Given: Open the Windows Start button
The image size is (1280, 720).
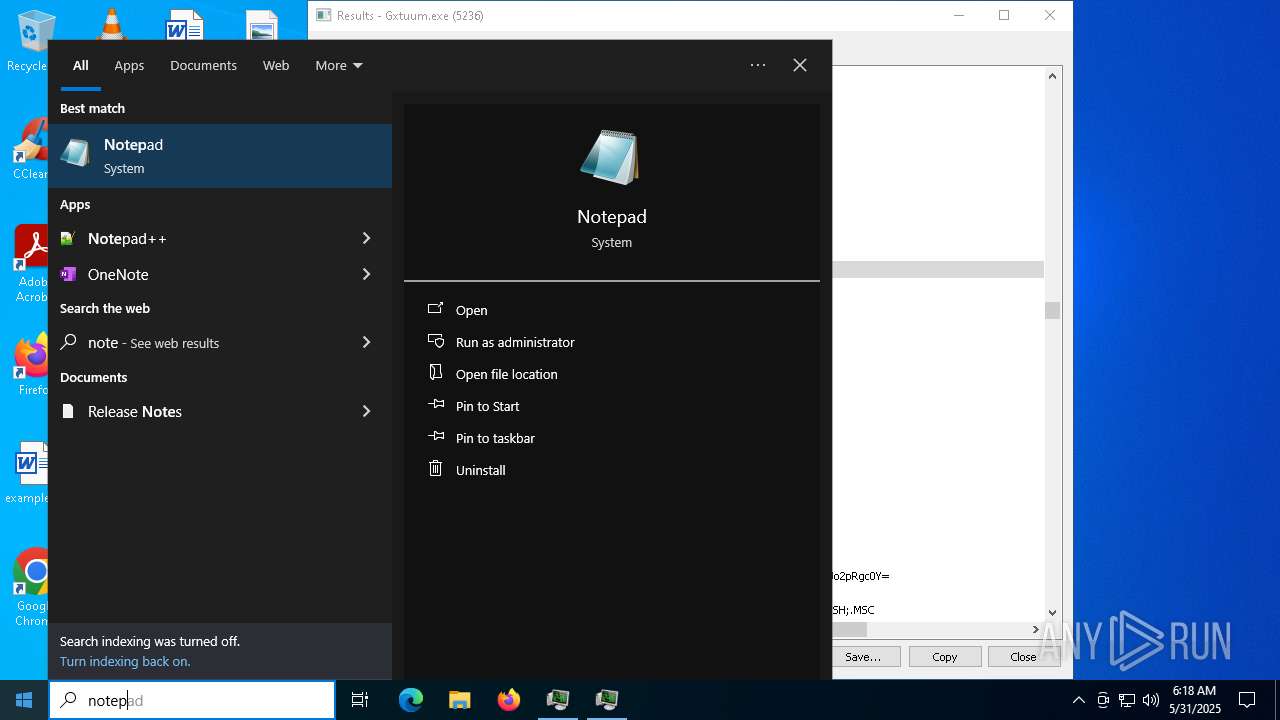Looking at the screenshot, I should pyautogui.click(x=24, y=700).
